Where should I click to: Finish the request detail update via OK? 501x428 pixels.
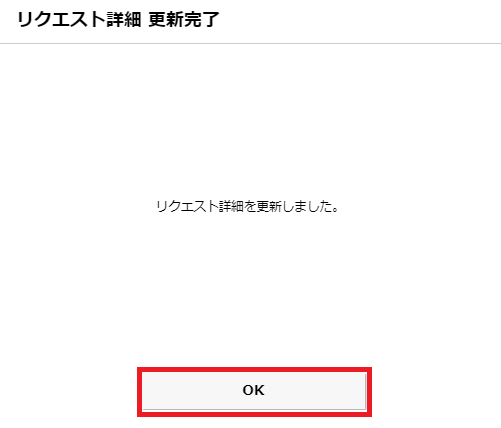point(254,391)
